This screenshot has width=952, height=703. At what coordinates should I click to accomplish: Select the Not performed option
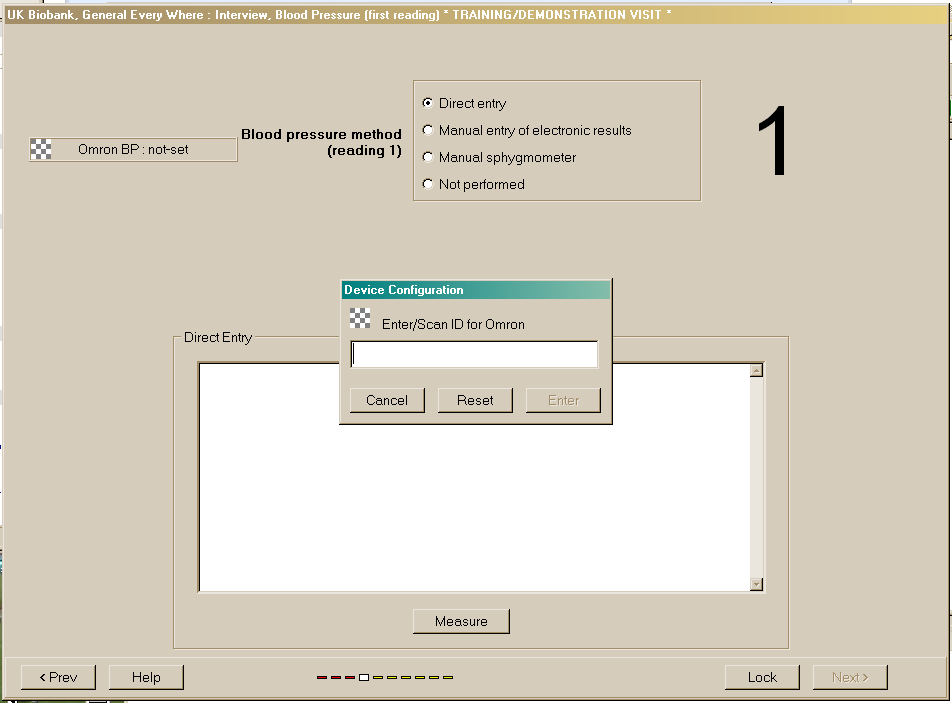pyautogui.click(x=428, y=184)
